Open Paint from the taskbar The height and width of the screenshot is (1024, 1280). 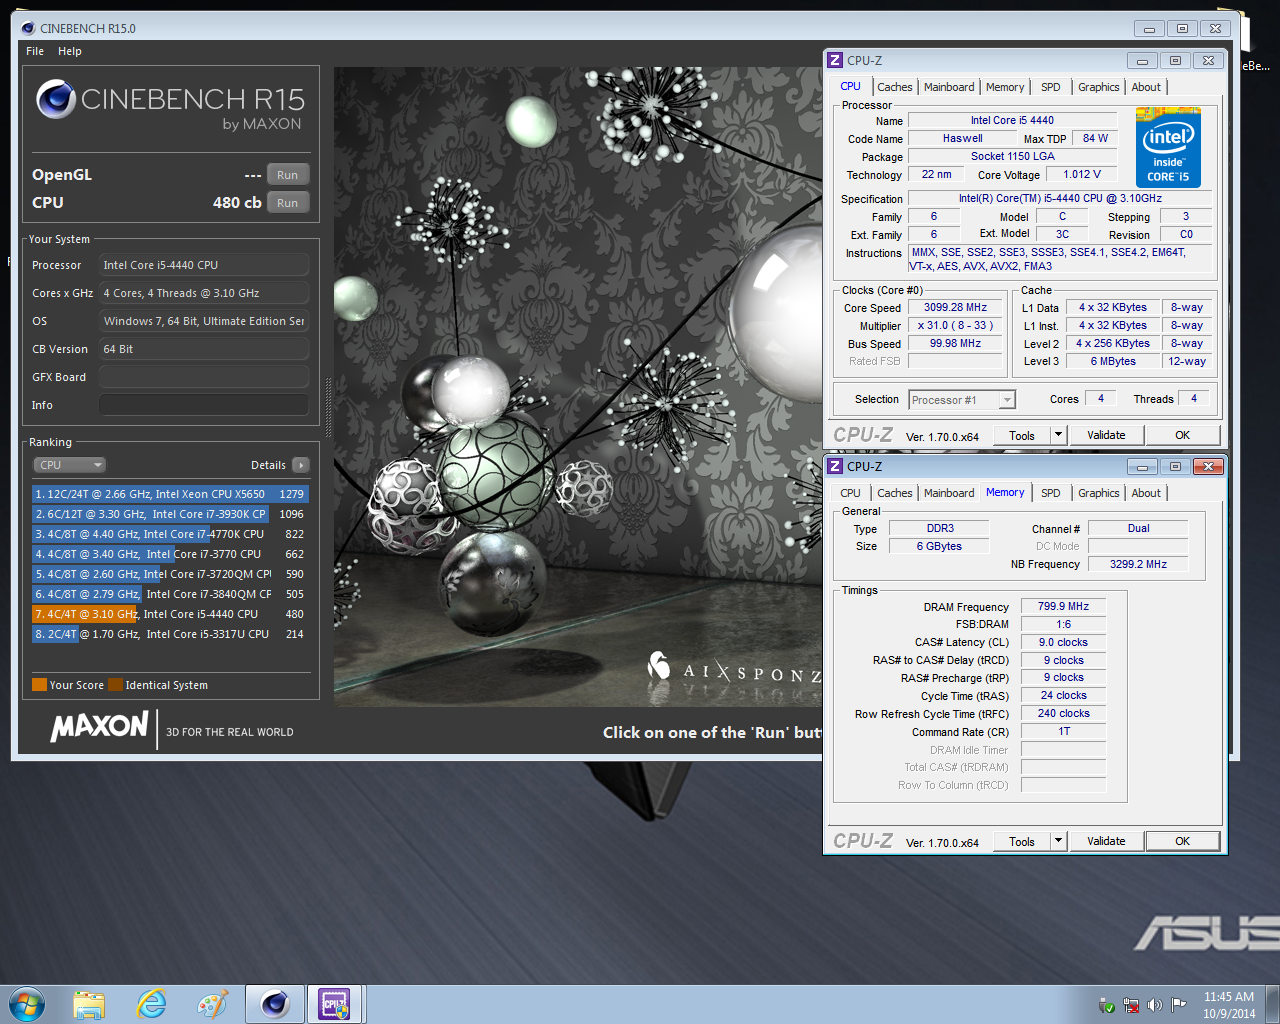(213, 1004)
